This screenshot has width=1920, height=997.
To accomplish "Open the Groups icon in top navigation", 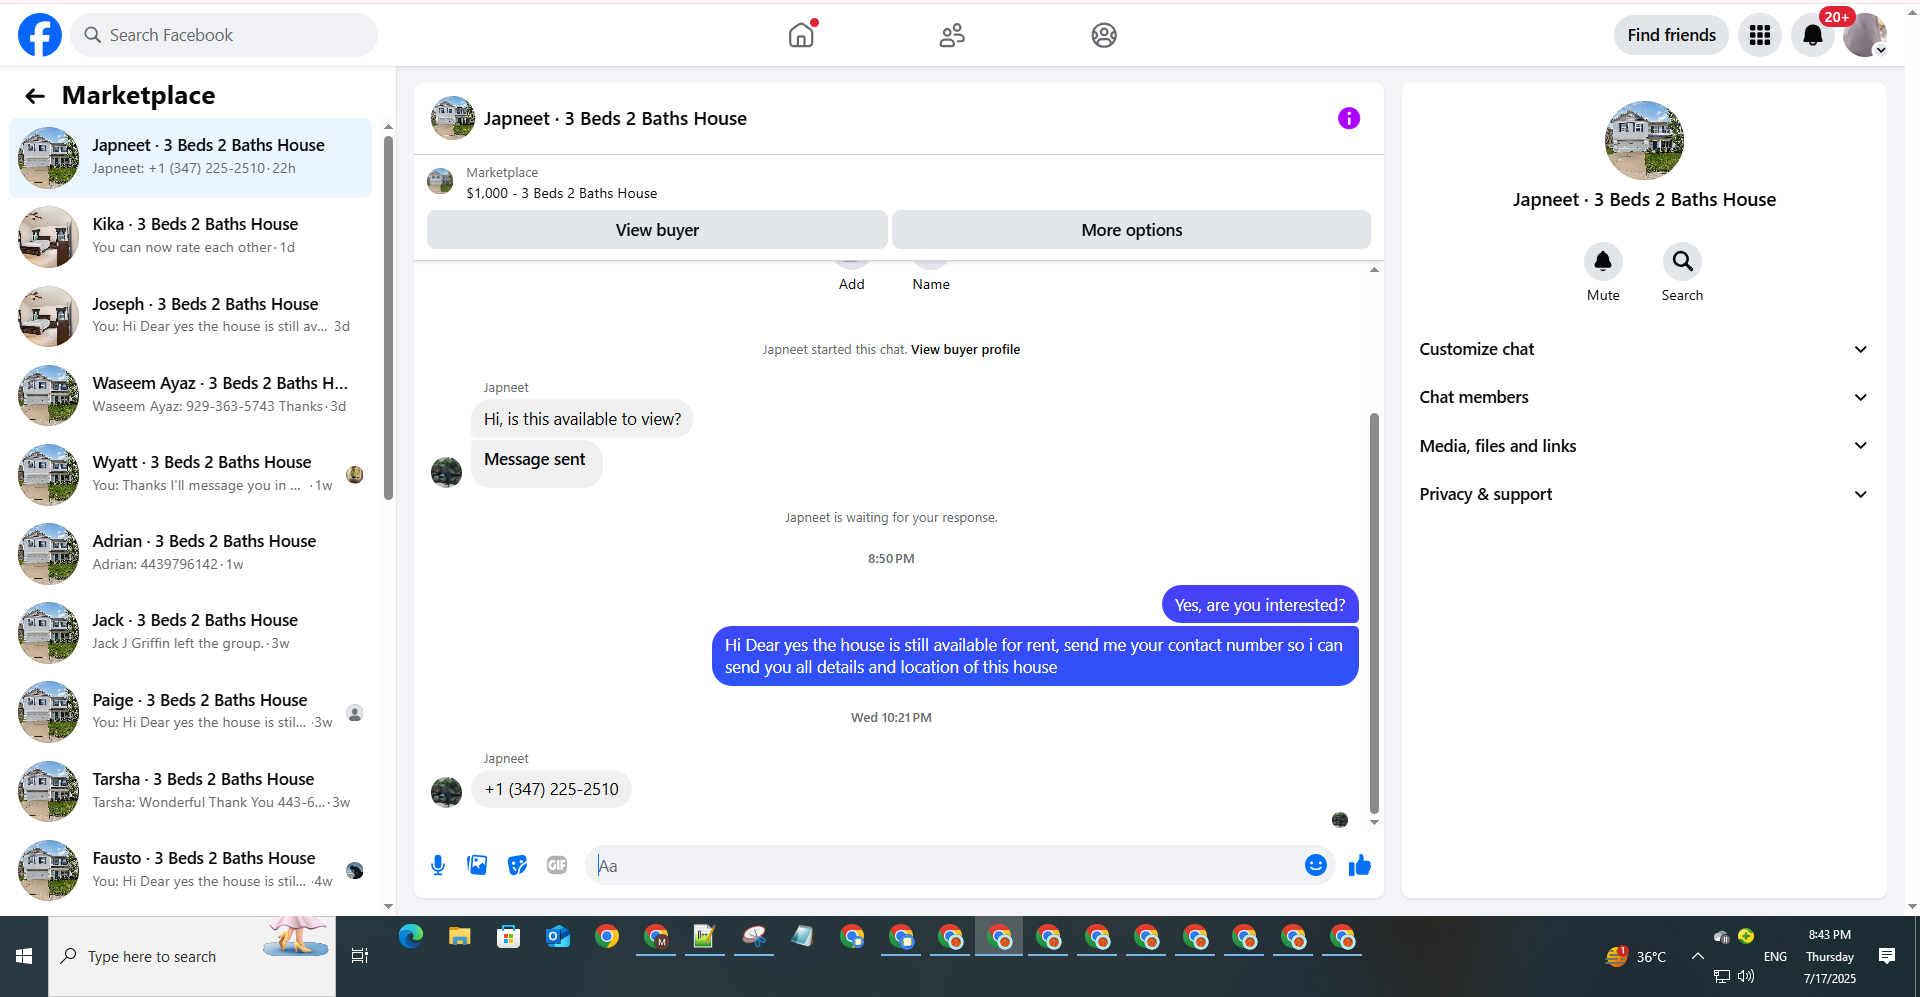I will [1104, 35].
